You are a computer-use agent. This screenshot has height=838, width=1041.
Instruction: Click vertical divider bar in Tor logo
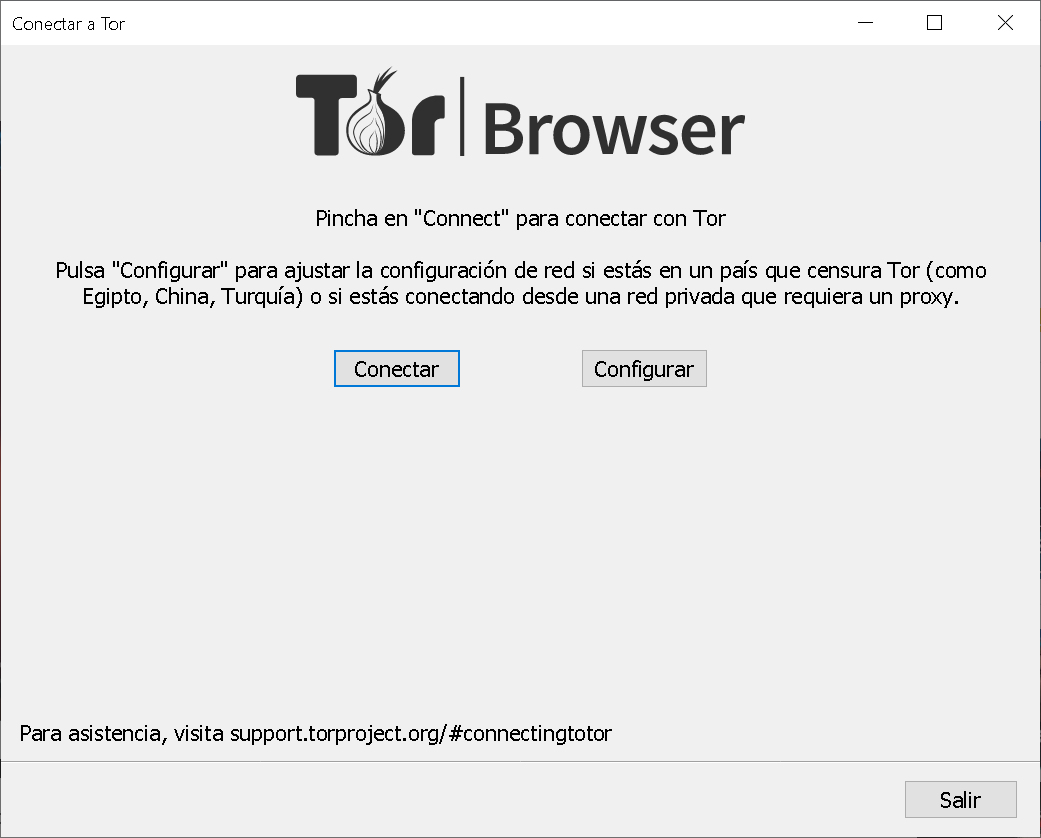coord(462,116)
